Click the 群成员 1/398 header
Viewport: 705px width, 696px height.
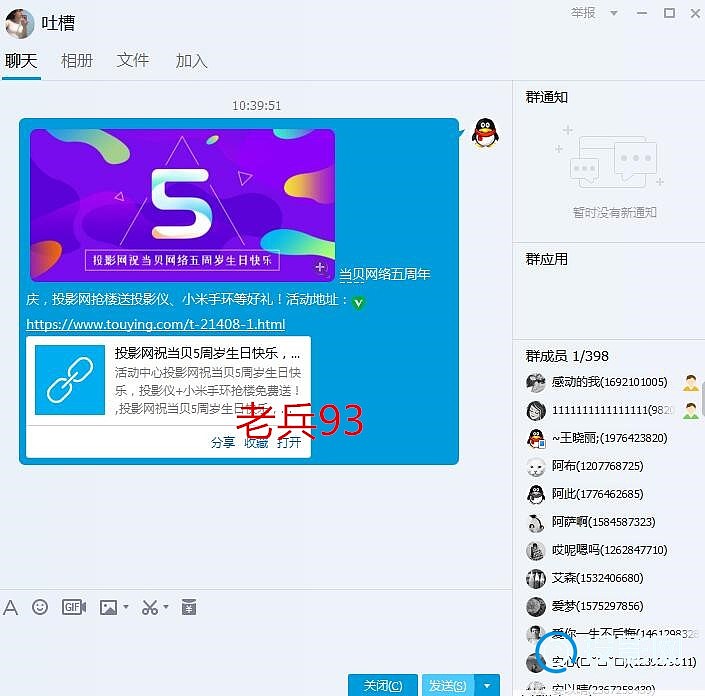point(567,356)
